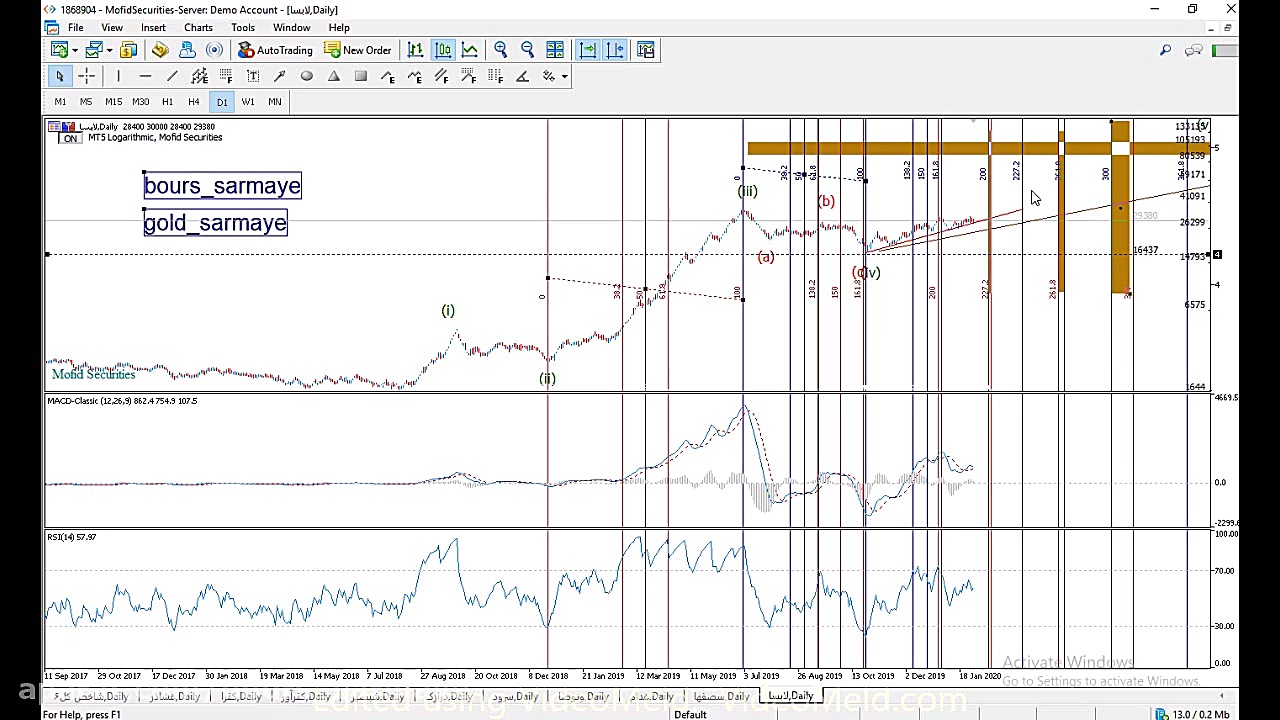Switch chart to line chart view
Screen dimensions: 1280x720
(469, 50)
